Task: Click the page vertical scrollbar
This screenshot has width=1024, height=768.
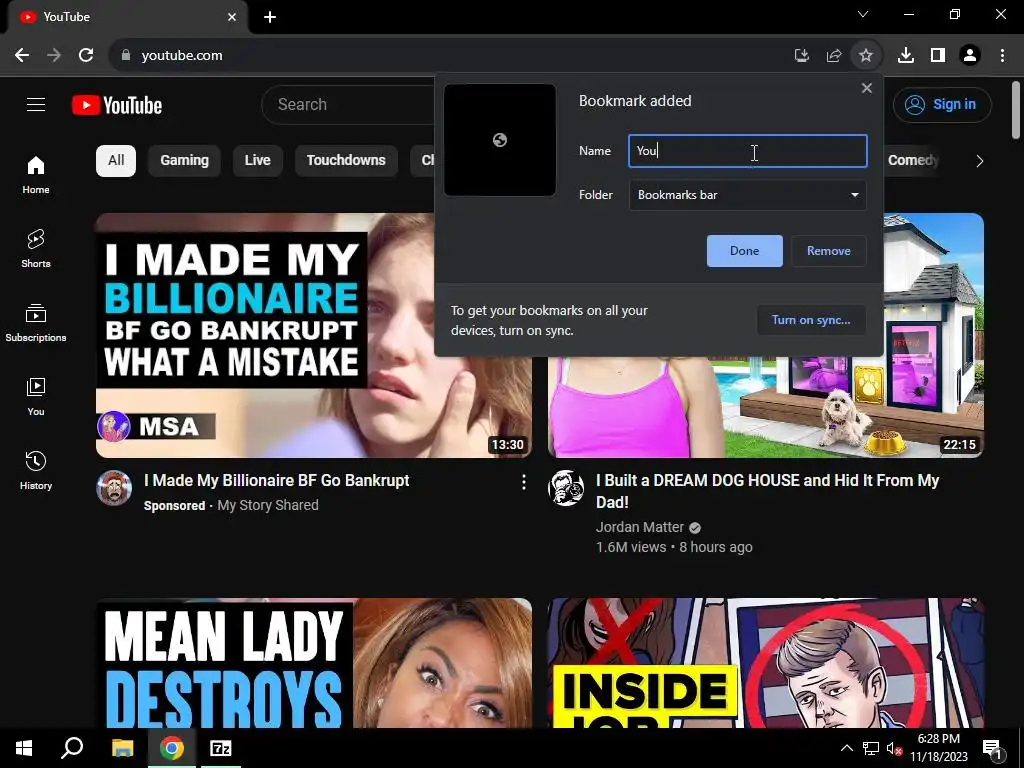Action: 1016,110
